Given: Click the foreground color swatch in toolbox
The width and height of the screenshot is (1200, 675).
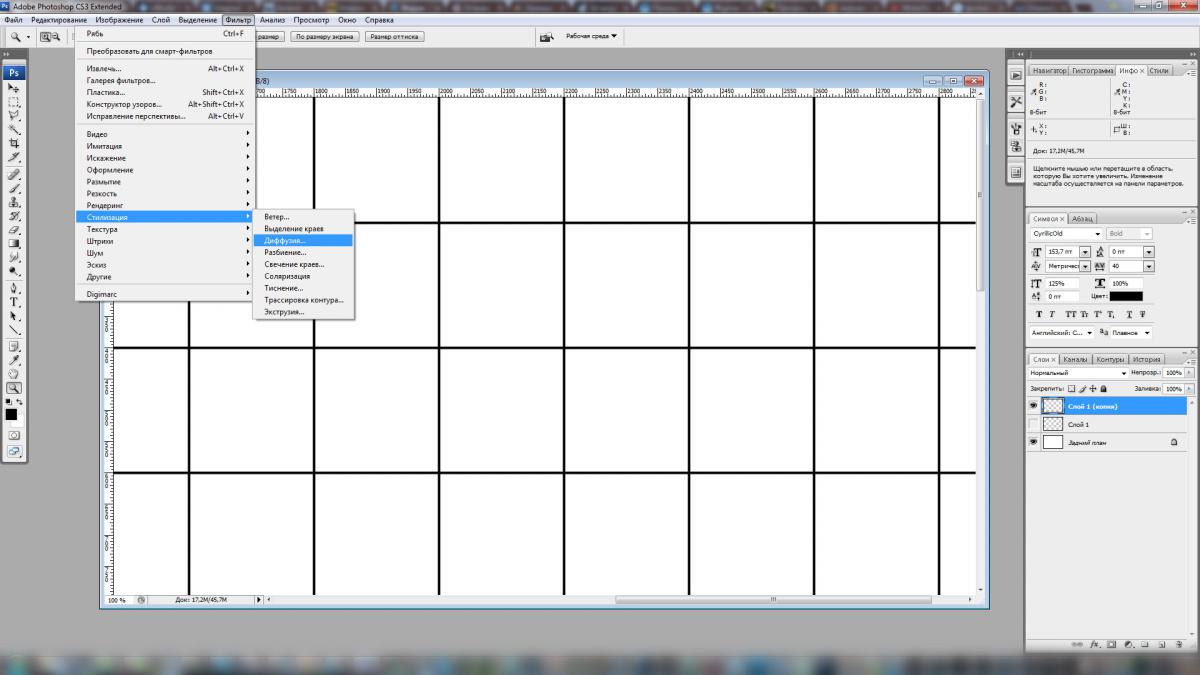Looking at the screenshot, I should point(11,413).
